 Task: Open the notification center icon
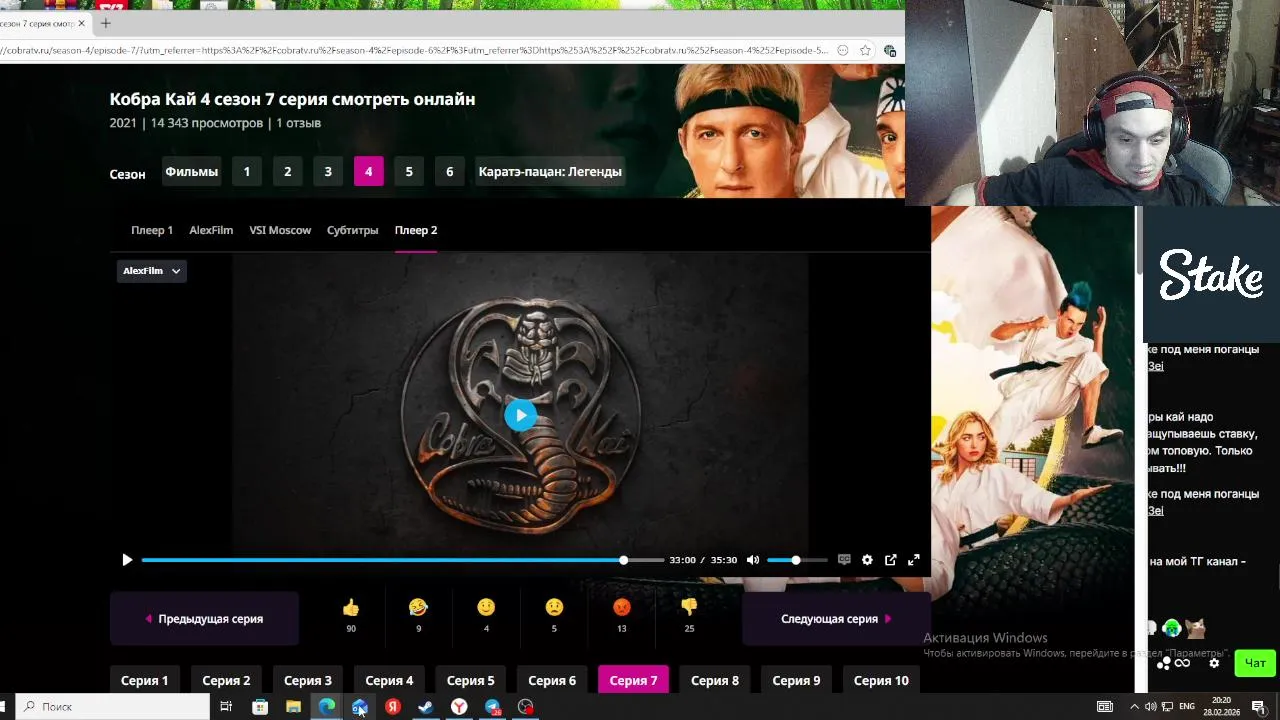pyautogui.click(x=1259, y=706)
